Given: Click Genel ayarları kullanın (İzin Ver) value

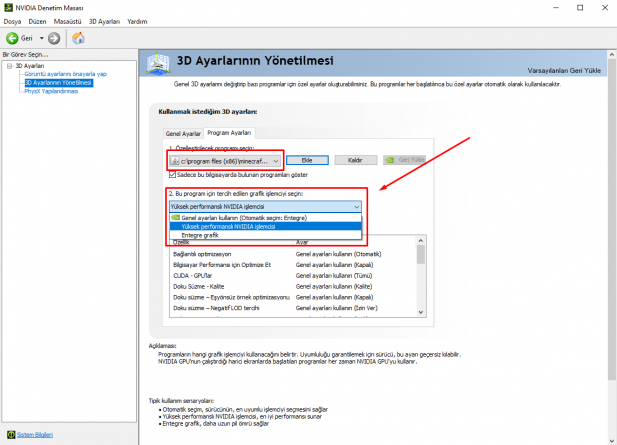Looking at the screenshot, I should coord(336,308).
